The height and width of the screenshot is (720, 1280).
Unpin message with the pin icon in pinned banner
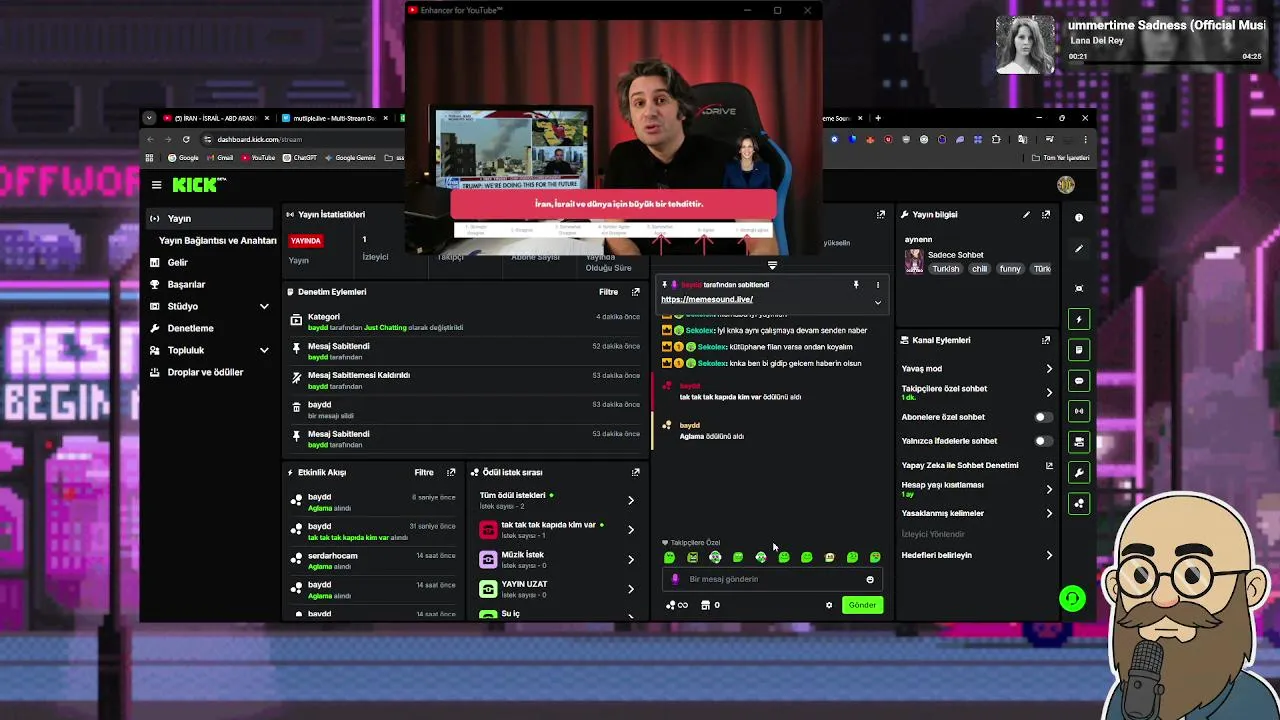tap(856, 285)
